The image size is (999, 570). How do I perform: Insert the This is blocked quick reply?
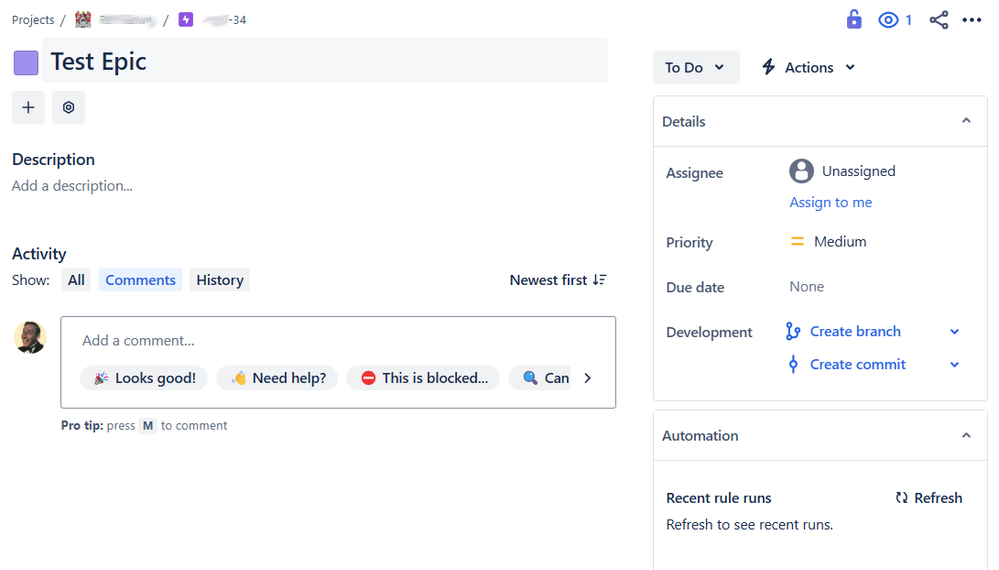[x=423, y=378]
